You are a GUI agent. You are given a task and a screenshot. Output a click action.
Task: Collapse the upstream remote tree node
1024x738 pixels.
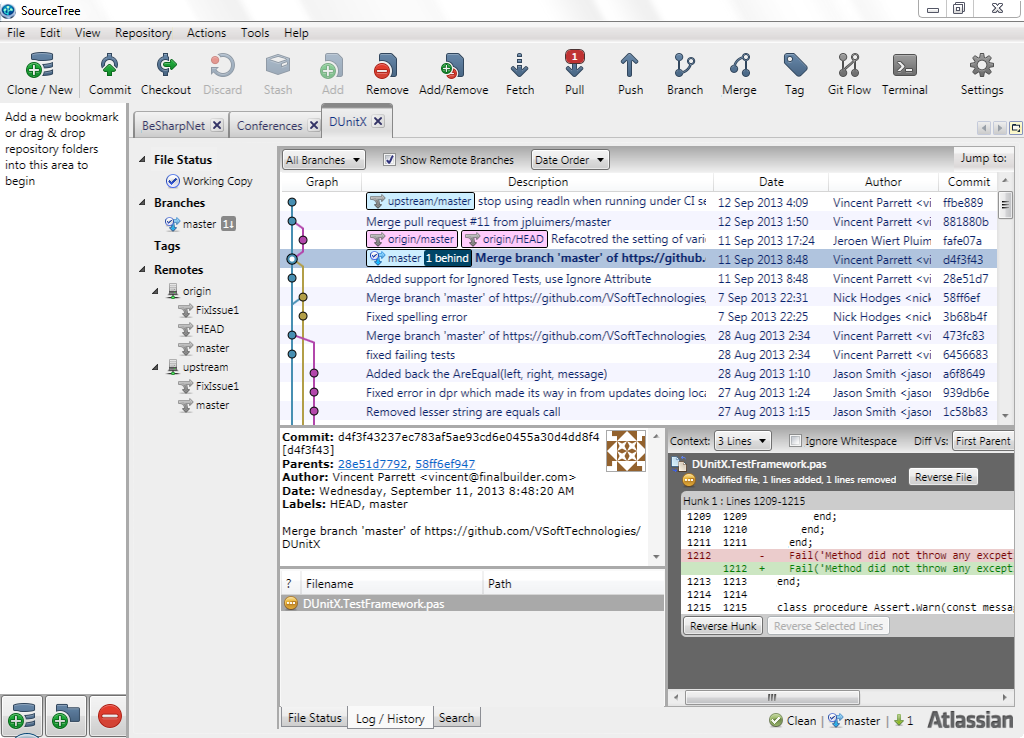(157, 368)
